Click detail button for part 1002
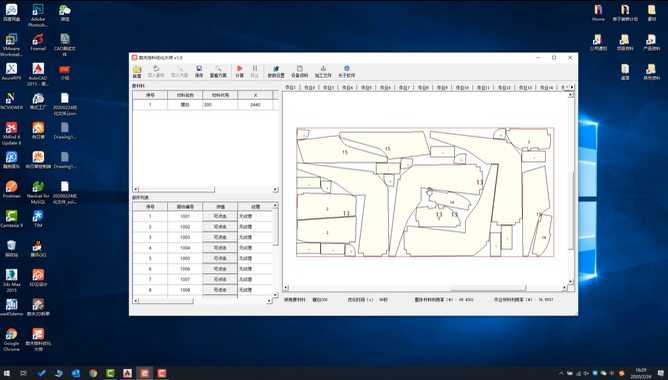Screen dimensions: 668x380 [x=220, y=227]
